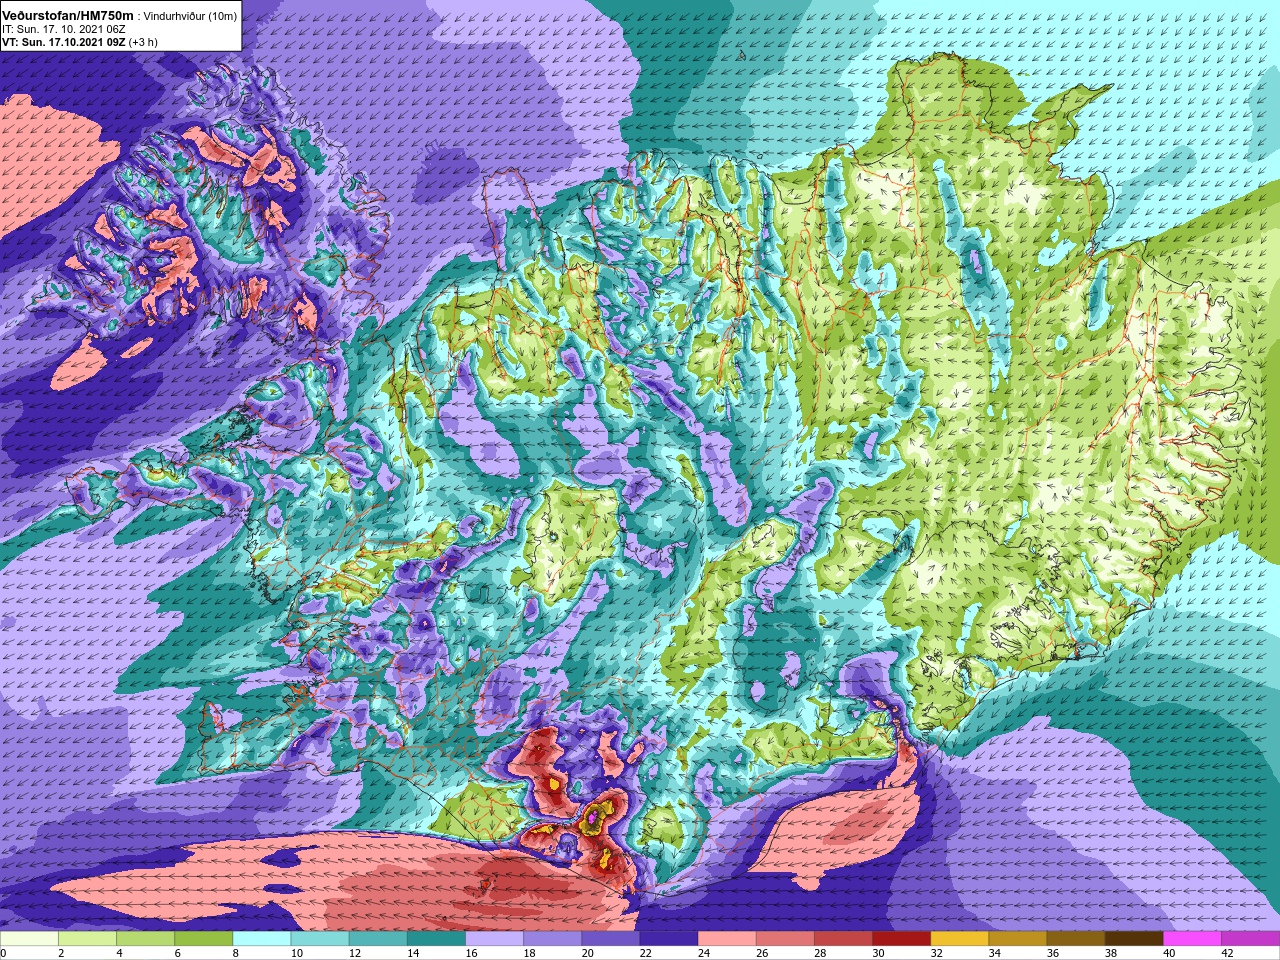The width and height of the screenshot is (1280, 960).
Task: Click the legend scale number 0
Action: click(x=4, y=953)
